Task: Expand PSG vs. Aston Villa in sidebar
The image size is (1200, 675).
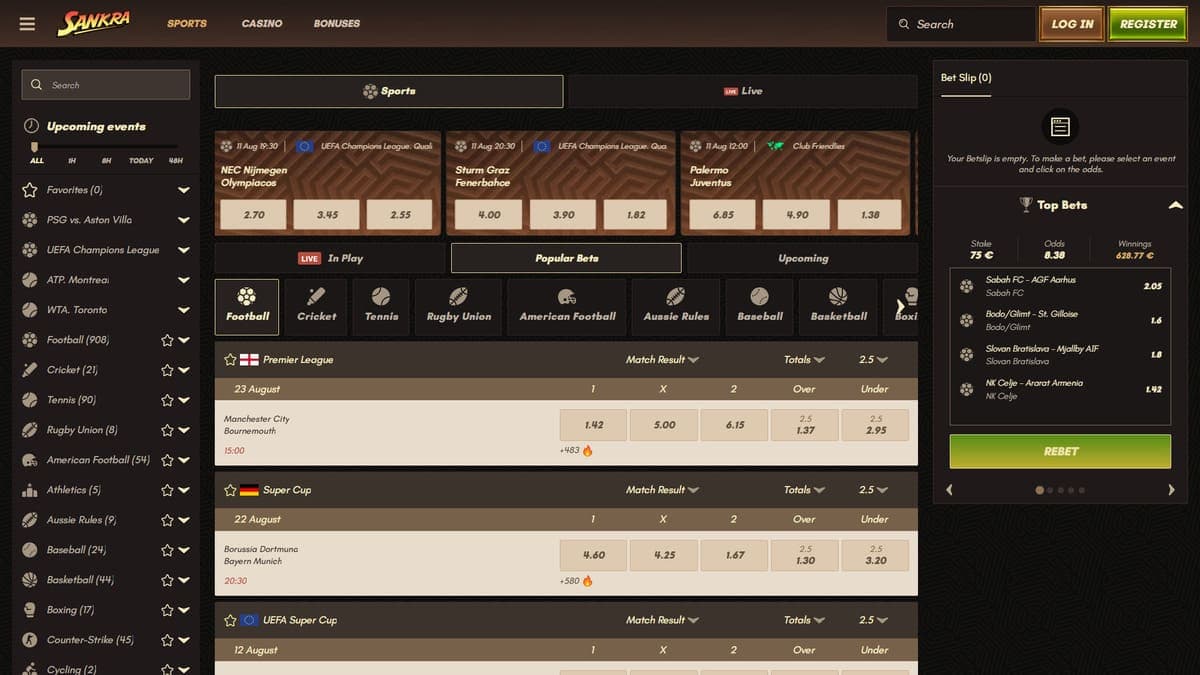Action: pos(184,220)
